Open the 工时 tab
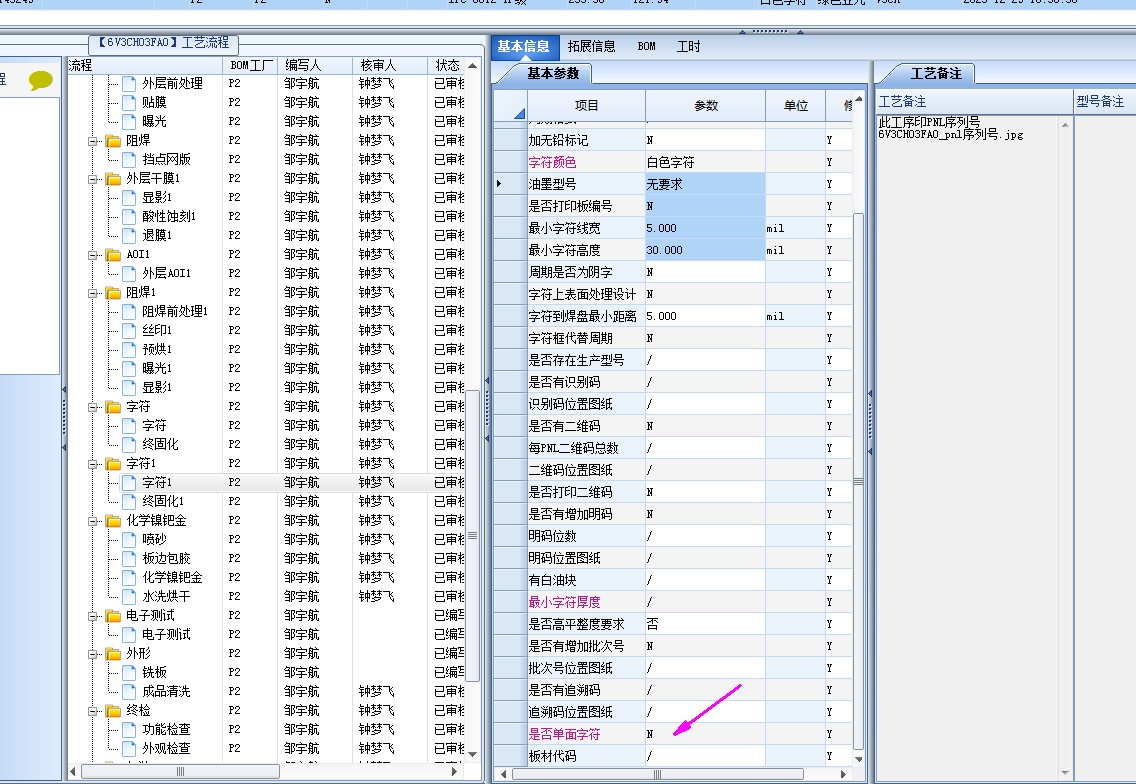The width and height of the screenshot is (1136, 784). [688, 46]
